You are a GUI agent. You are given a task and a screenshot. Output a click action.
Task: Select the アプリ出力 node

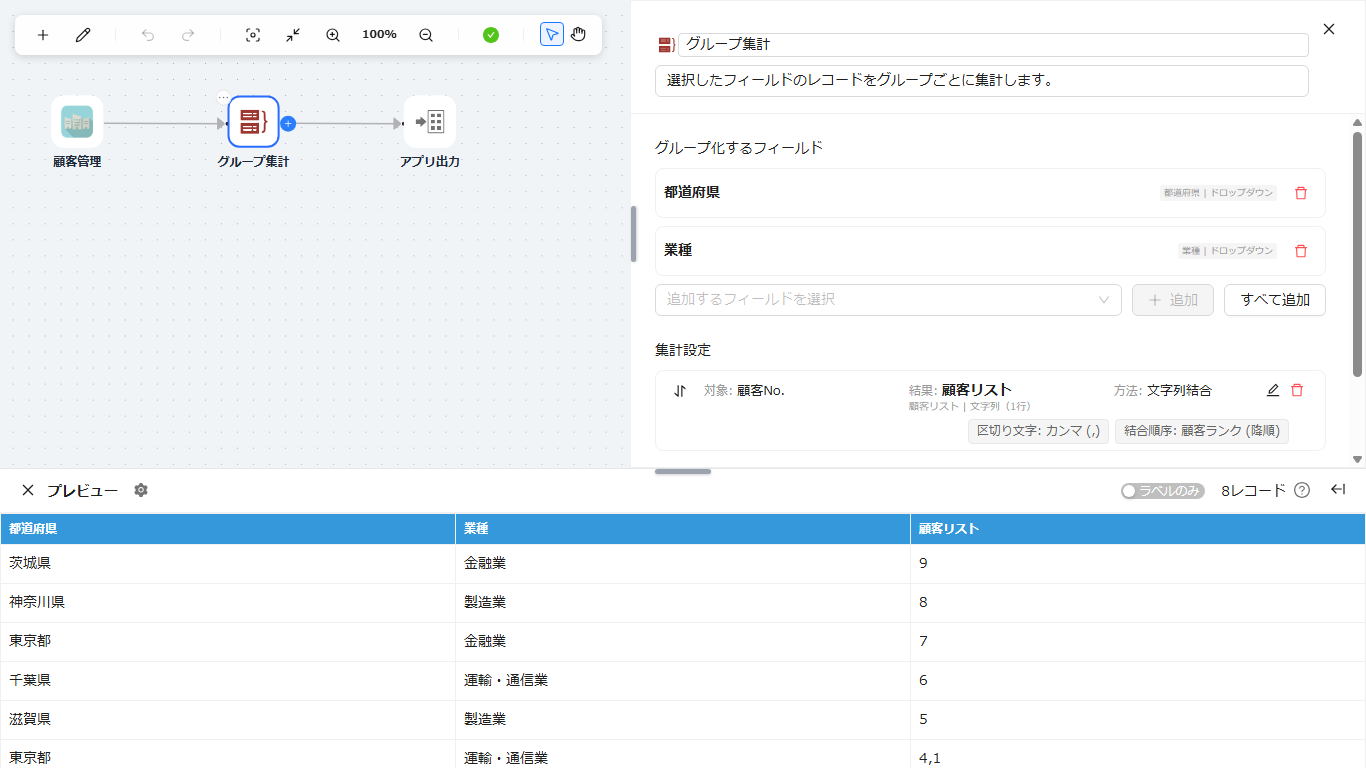pyautogui.click(x=430, y=122)
